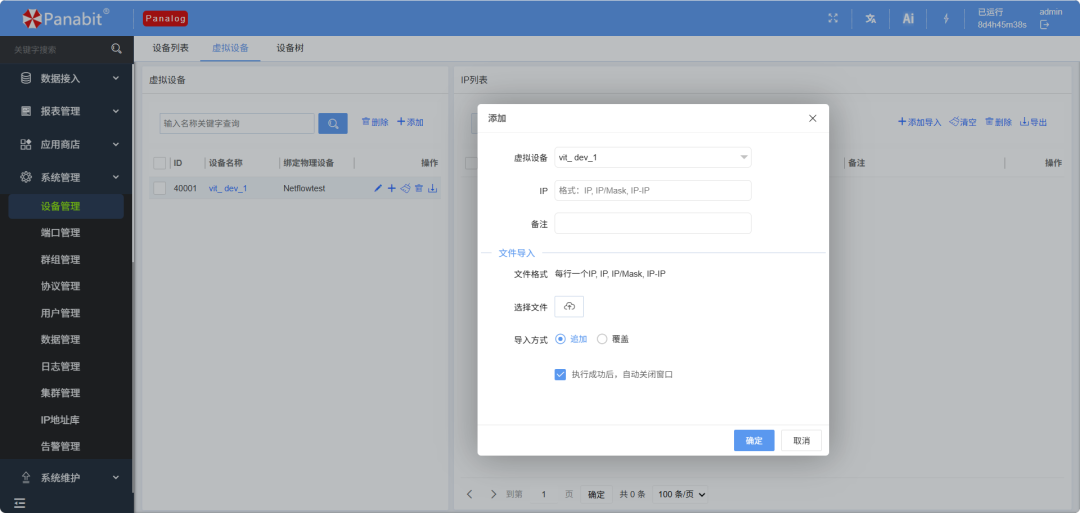1080x513 pixels.
Task: Click the 系统管理 gear icon in sidebar
Action: [x=26, y=177]
